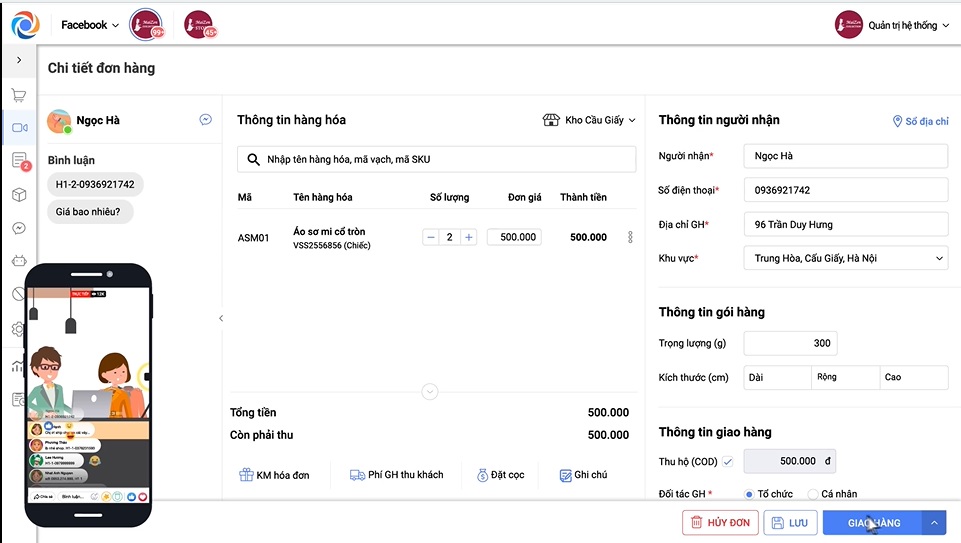The width and height of the screenshot is (961, 543).
Task: Click the search magnifier icon
Action: click(x=253, y=159)
